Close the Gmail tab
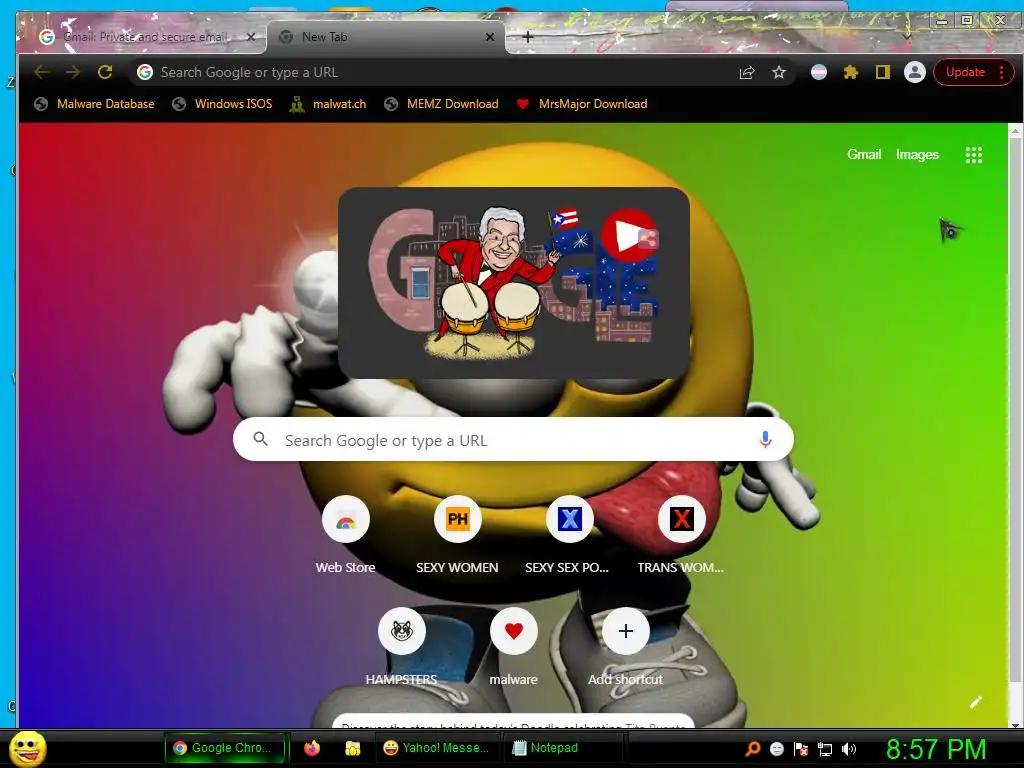 point(250,37)
